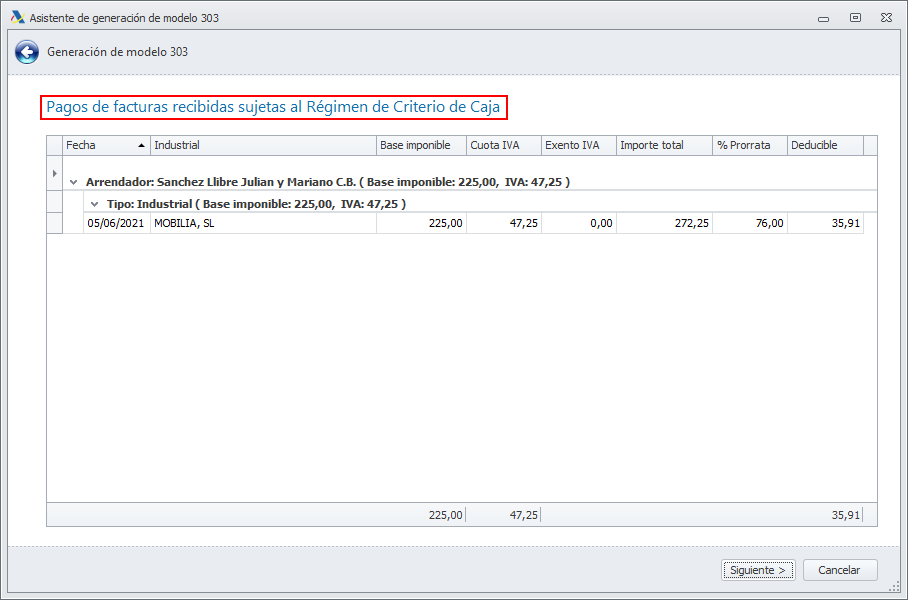
Task: Click the % Prorrata column header
Action: click(750, 145)
